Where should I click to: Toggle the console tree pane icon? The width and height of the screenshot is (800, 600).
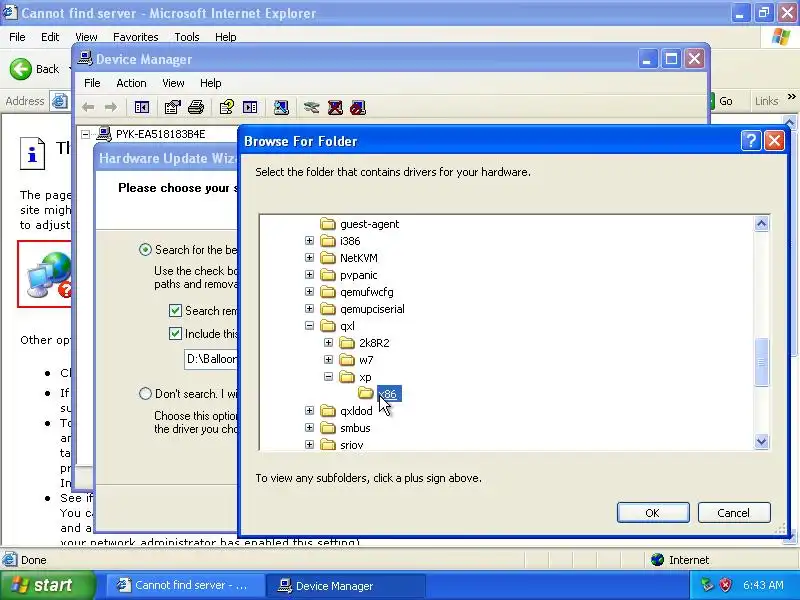[x=141, y=107]
